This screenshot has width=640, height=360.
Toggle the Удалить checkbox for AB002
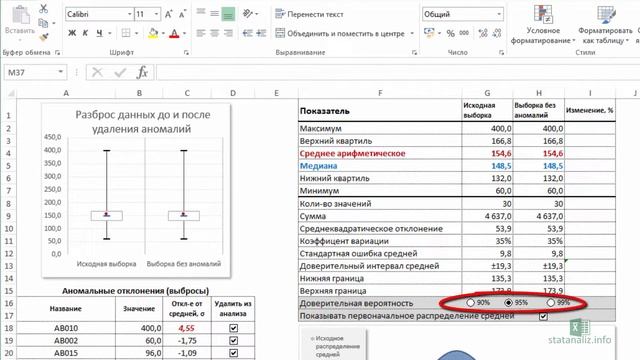point(233,340)
